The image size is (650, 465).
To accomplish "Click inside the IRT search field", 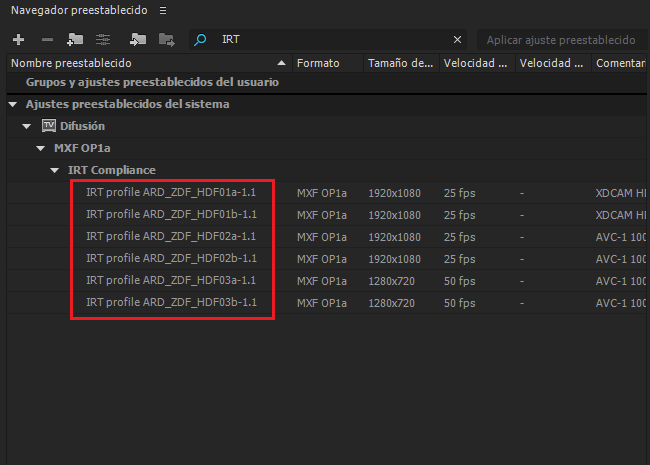I will click(x=330, y=40).
